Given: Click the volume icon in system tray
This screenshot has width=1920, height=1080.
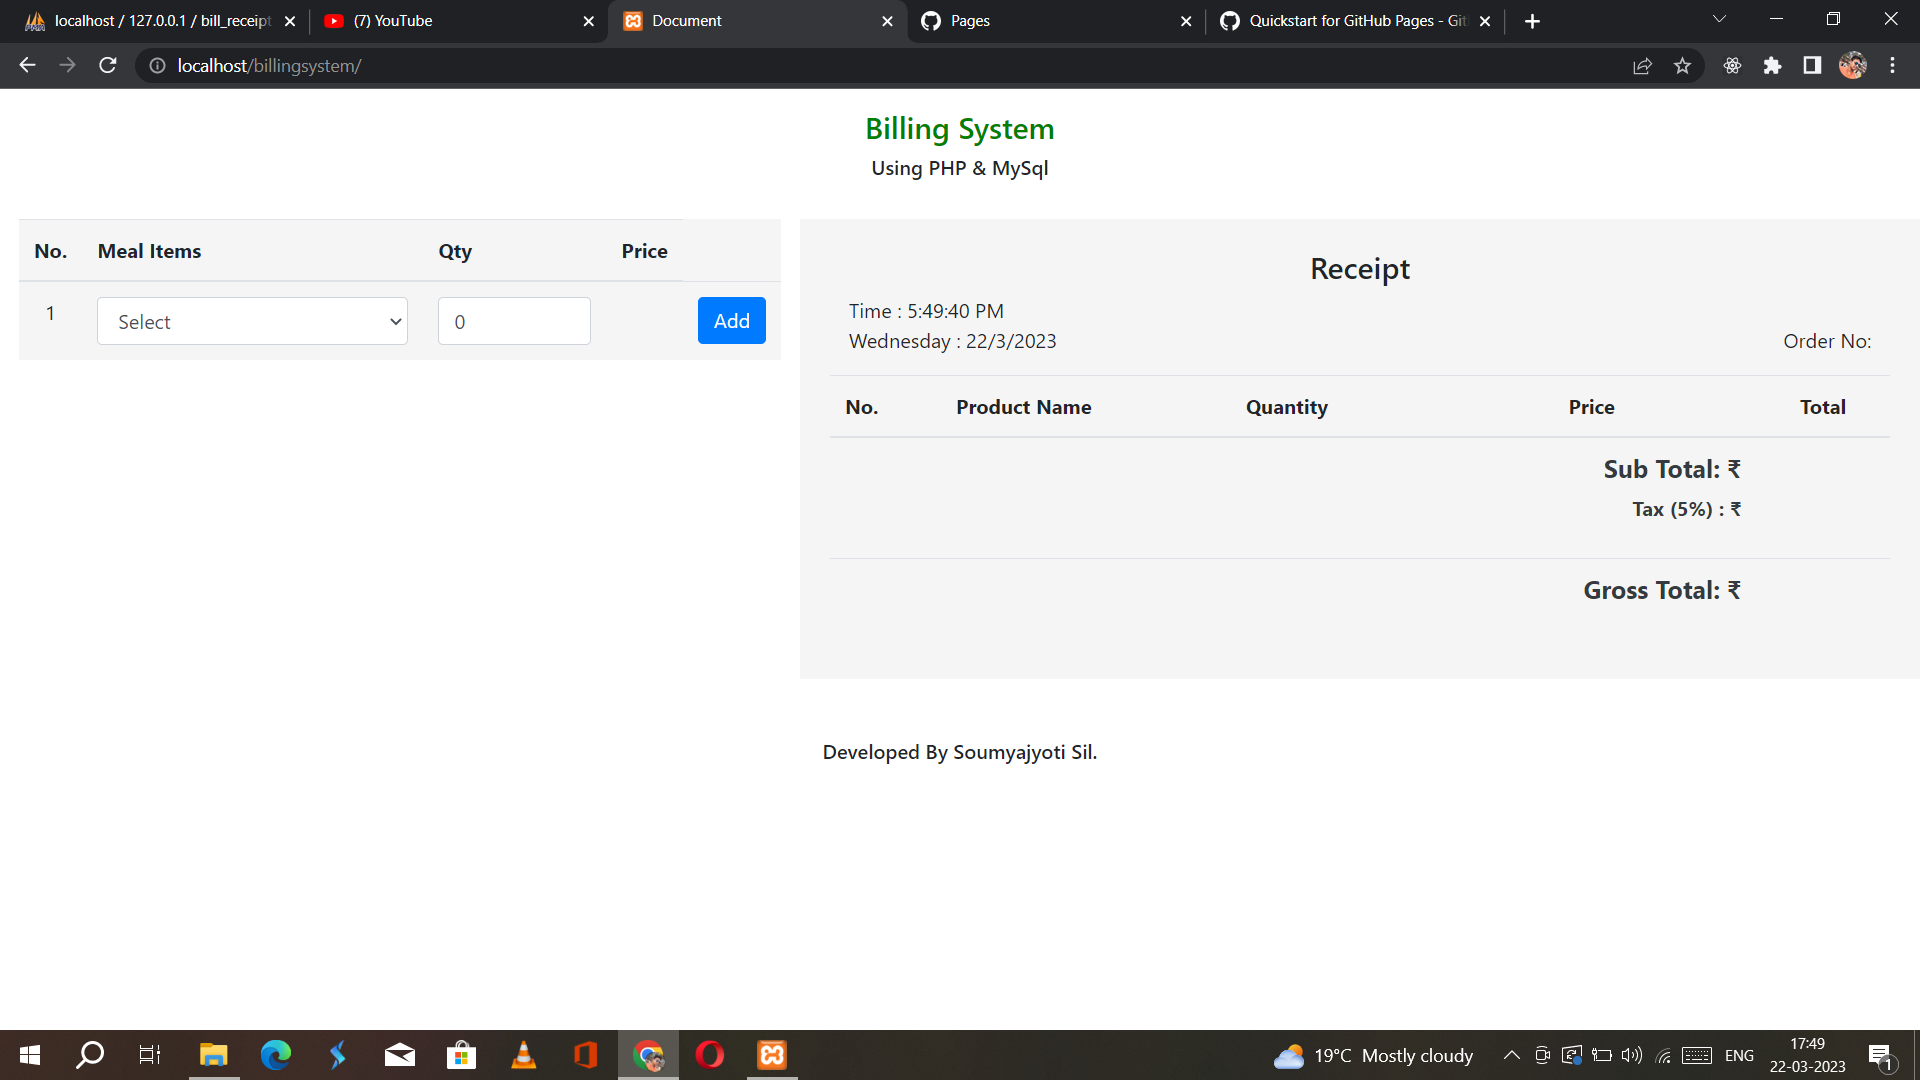Looking at the screenshot, I should (x=1632, y=1054).
